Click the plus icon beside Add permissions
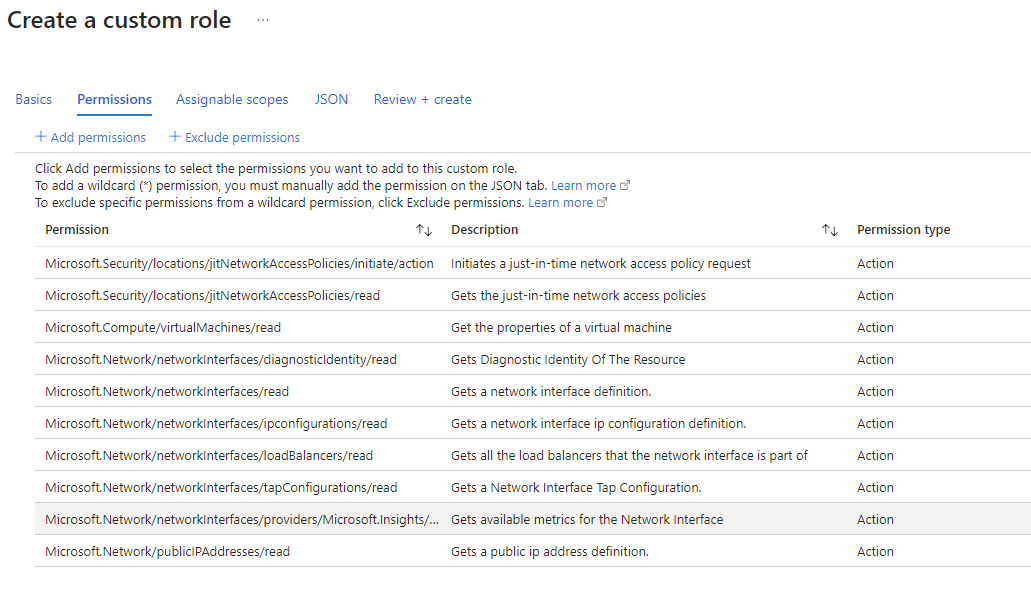 (41, 137)
